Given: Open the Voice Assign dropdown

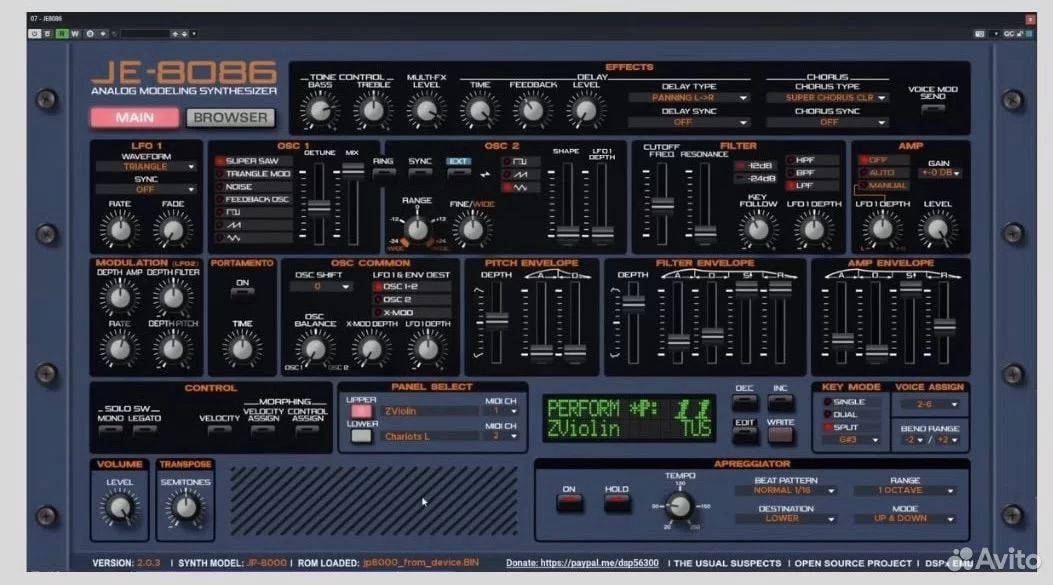Looking at the screenshot, I should point(929,404).
